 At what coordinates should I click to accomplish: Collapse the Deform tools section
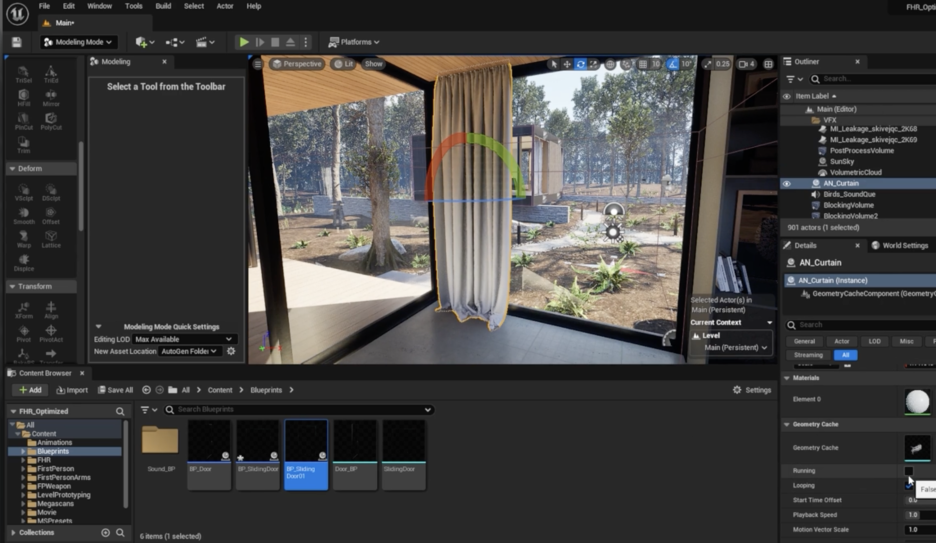(12, 169)
